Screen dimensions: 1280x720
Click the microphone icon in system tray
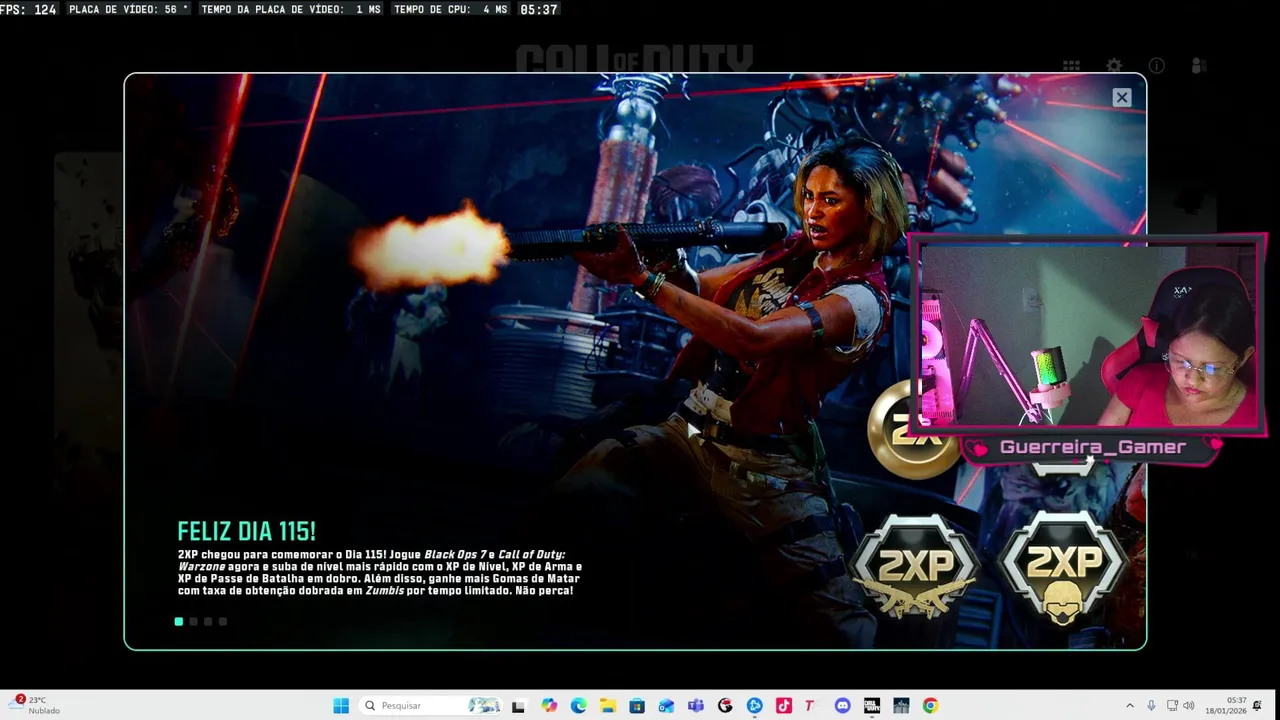[1152, 706]
